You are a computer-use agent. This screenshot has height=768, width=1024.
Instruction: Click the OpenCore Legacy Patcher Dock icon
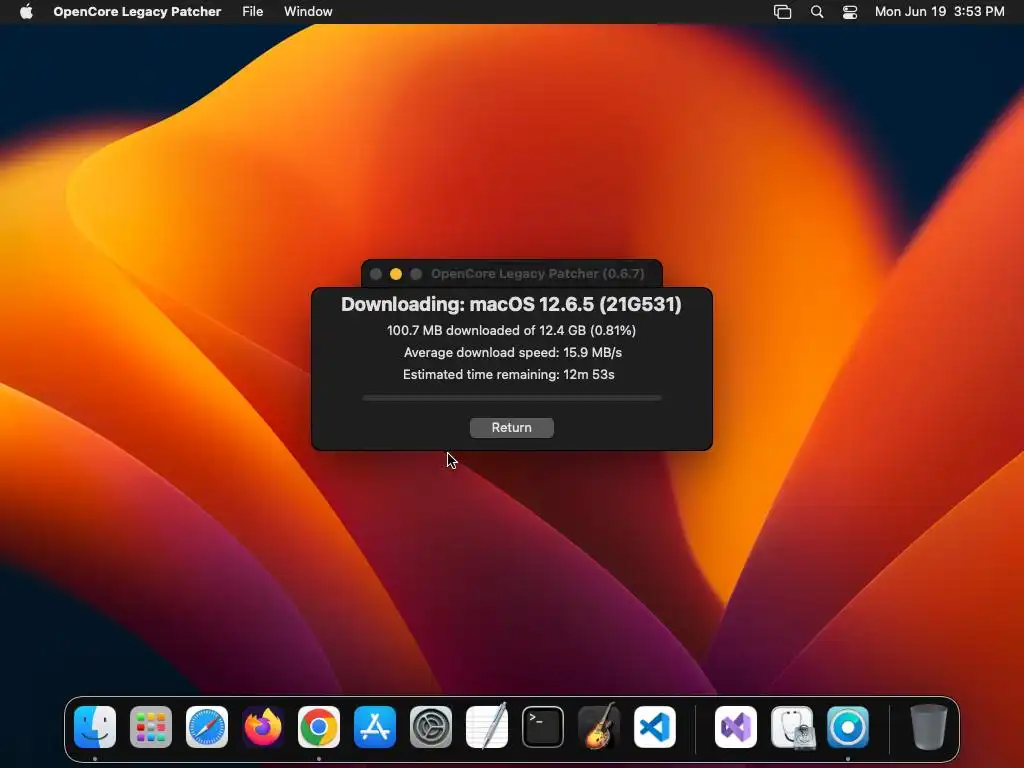click(x=848, y=727)
